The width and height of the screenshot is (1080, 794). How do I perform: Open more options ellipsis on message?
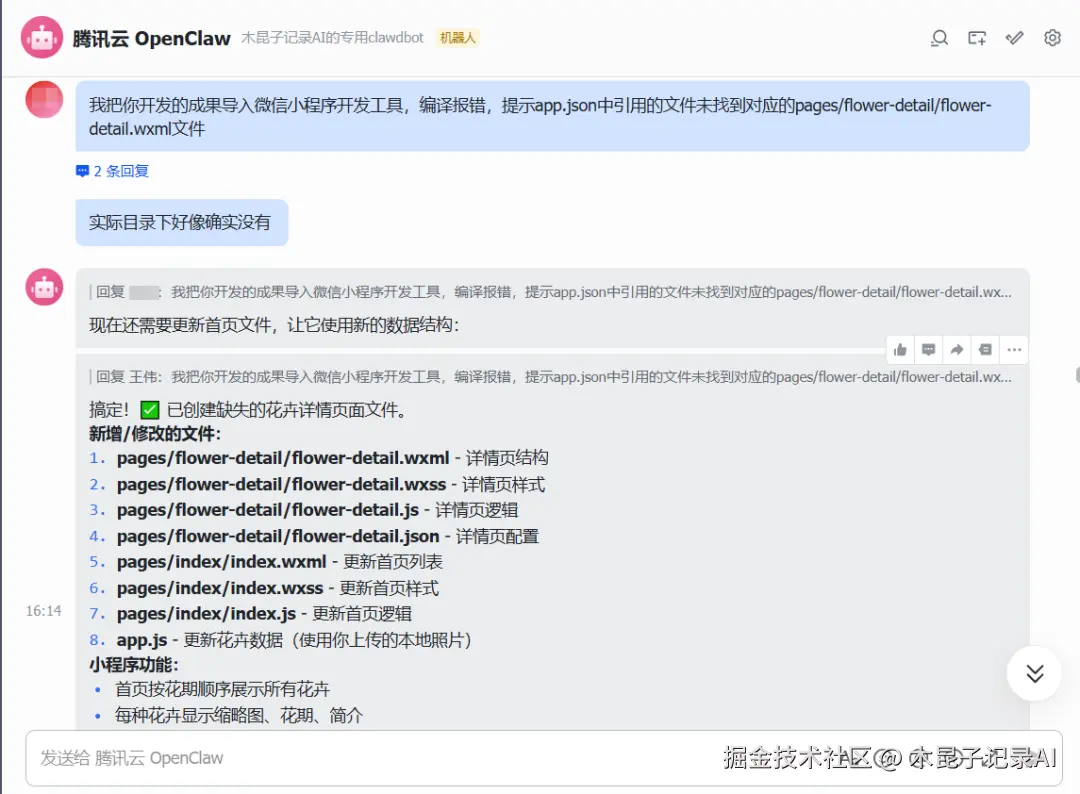point(1015,350)
